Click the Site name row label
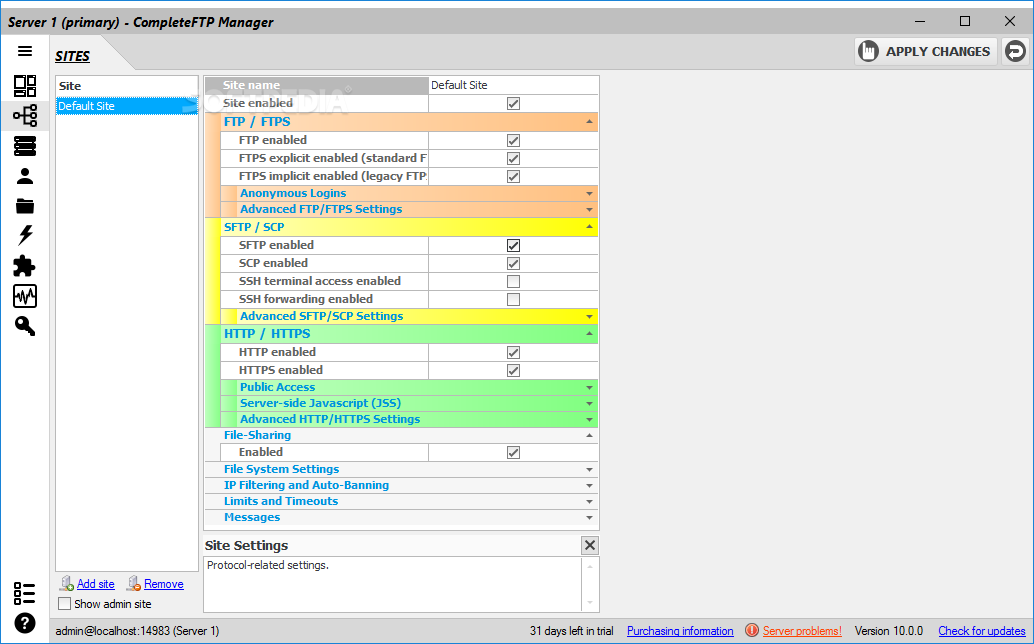Image resolution: width=1034 pixels, height=644 pixels. 251,85
